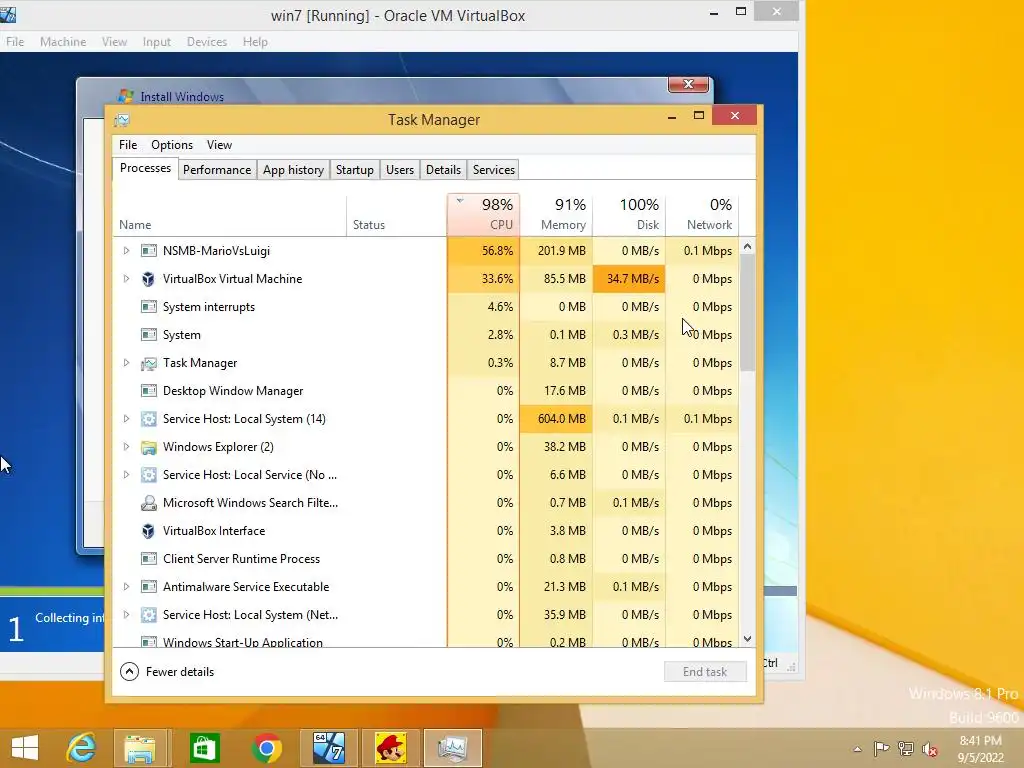Sort by the Disk column header
Viewport: 1024px width, 768px height.
(x=629, y=214)
